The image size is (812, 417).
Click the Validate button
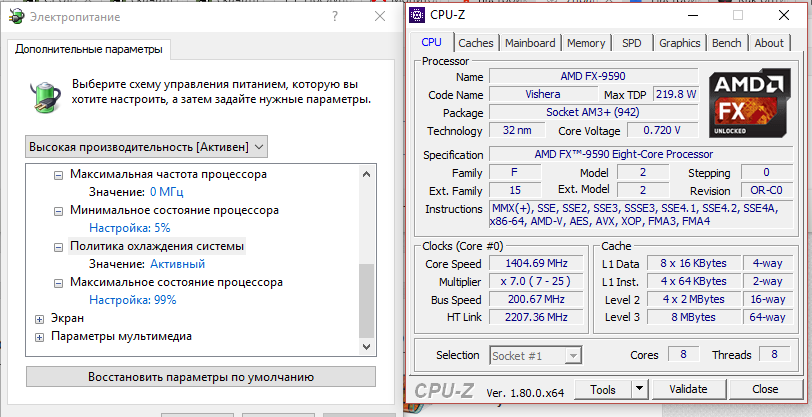(x=688, y=389)
